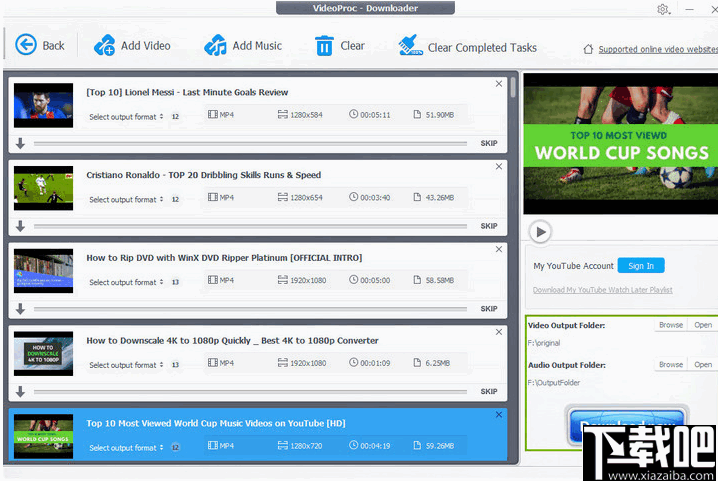Image resolution: width=718 pixels, height=481 pixels.
Task: Click the Add Video icon
Action: pos(104,45)
